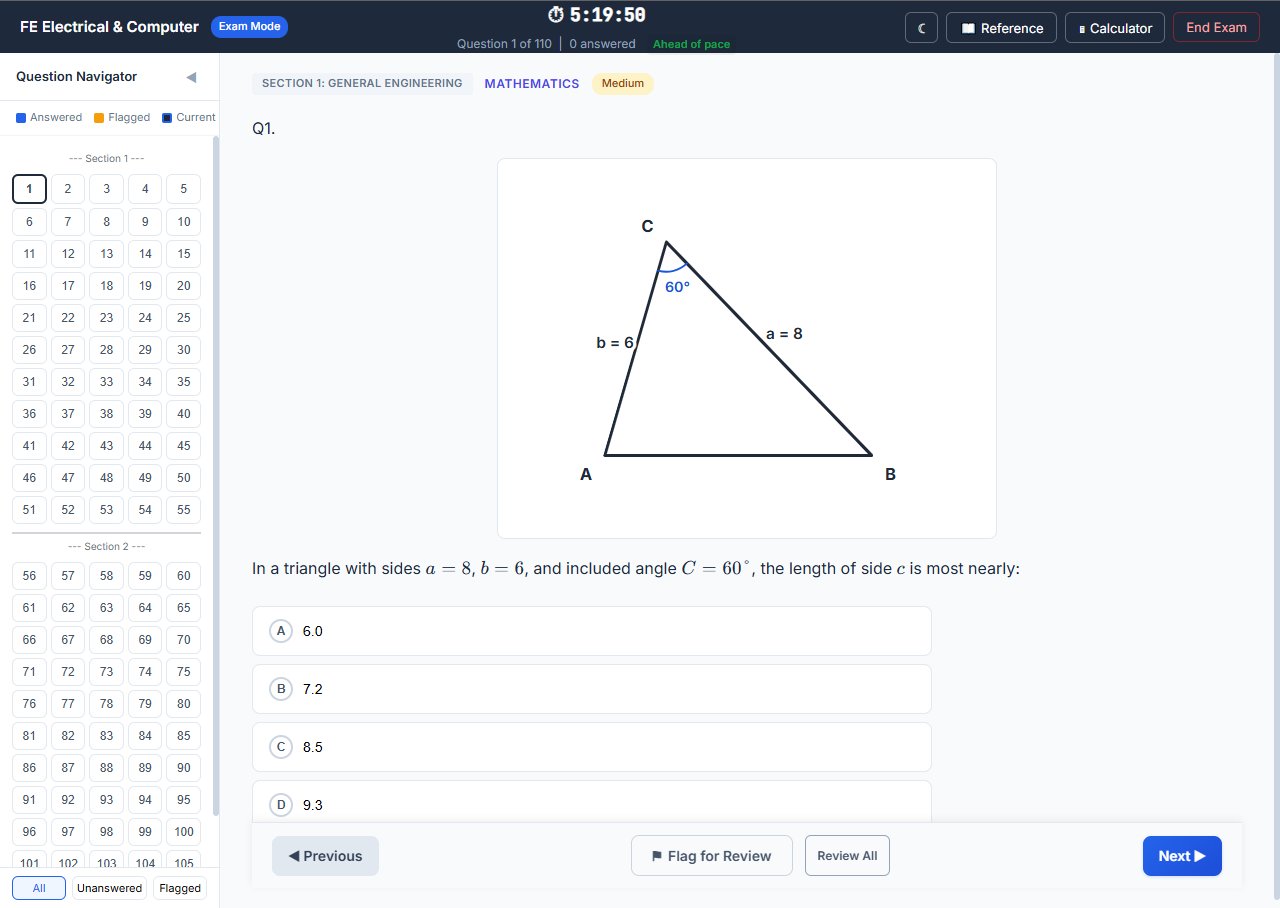Go to the Next question
Screen dimensions: 1280x908
1182,856
